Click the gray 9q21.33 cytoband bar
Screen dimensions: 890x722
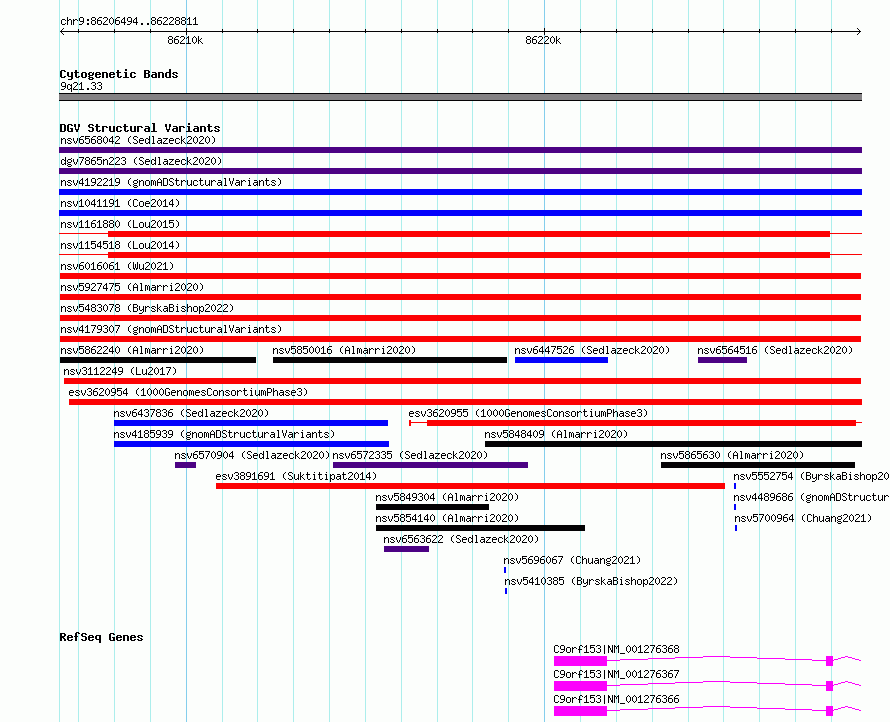tap(460, 97)
